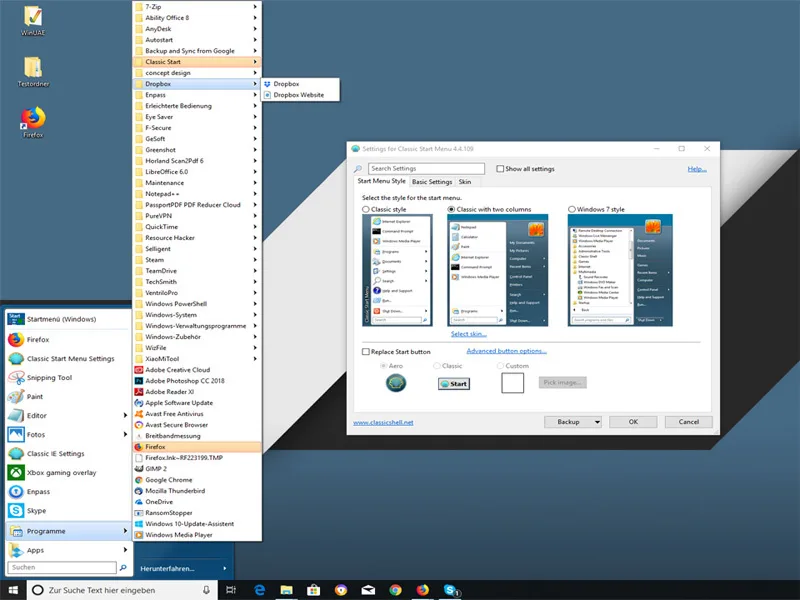The width and height of the screenshot is (800, 600).
Task: Open Backup button dropdown arrow
Action: pyautogui.click(x=597, y=422)
